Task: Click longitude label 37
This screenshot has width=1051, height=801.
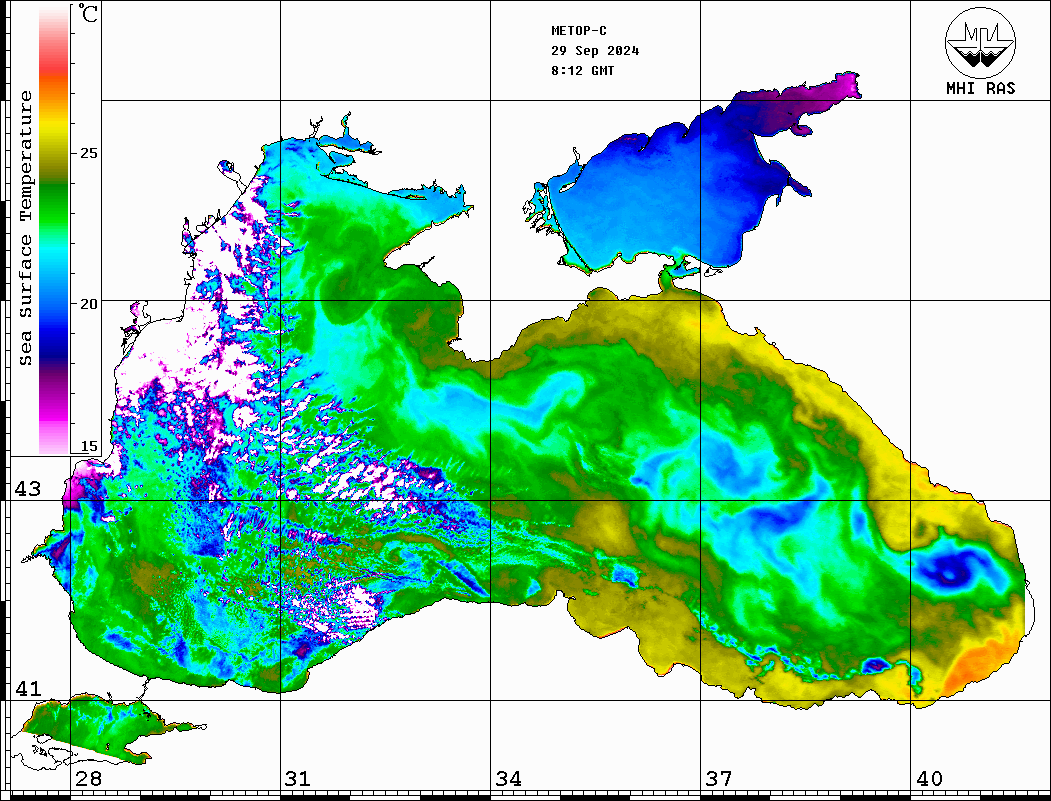Action: [719, 778]
